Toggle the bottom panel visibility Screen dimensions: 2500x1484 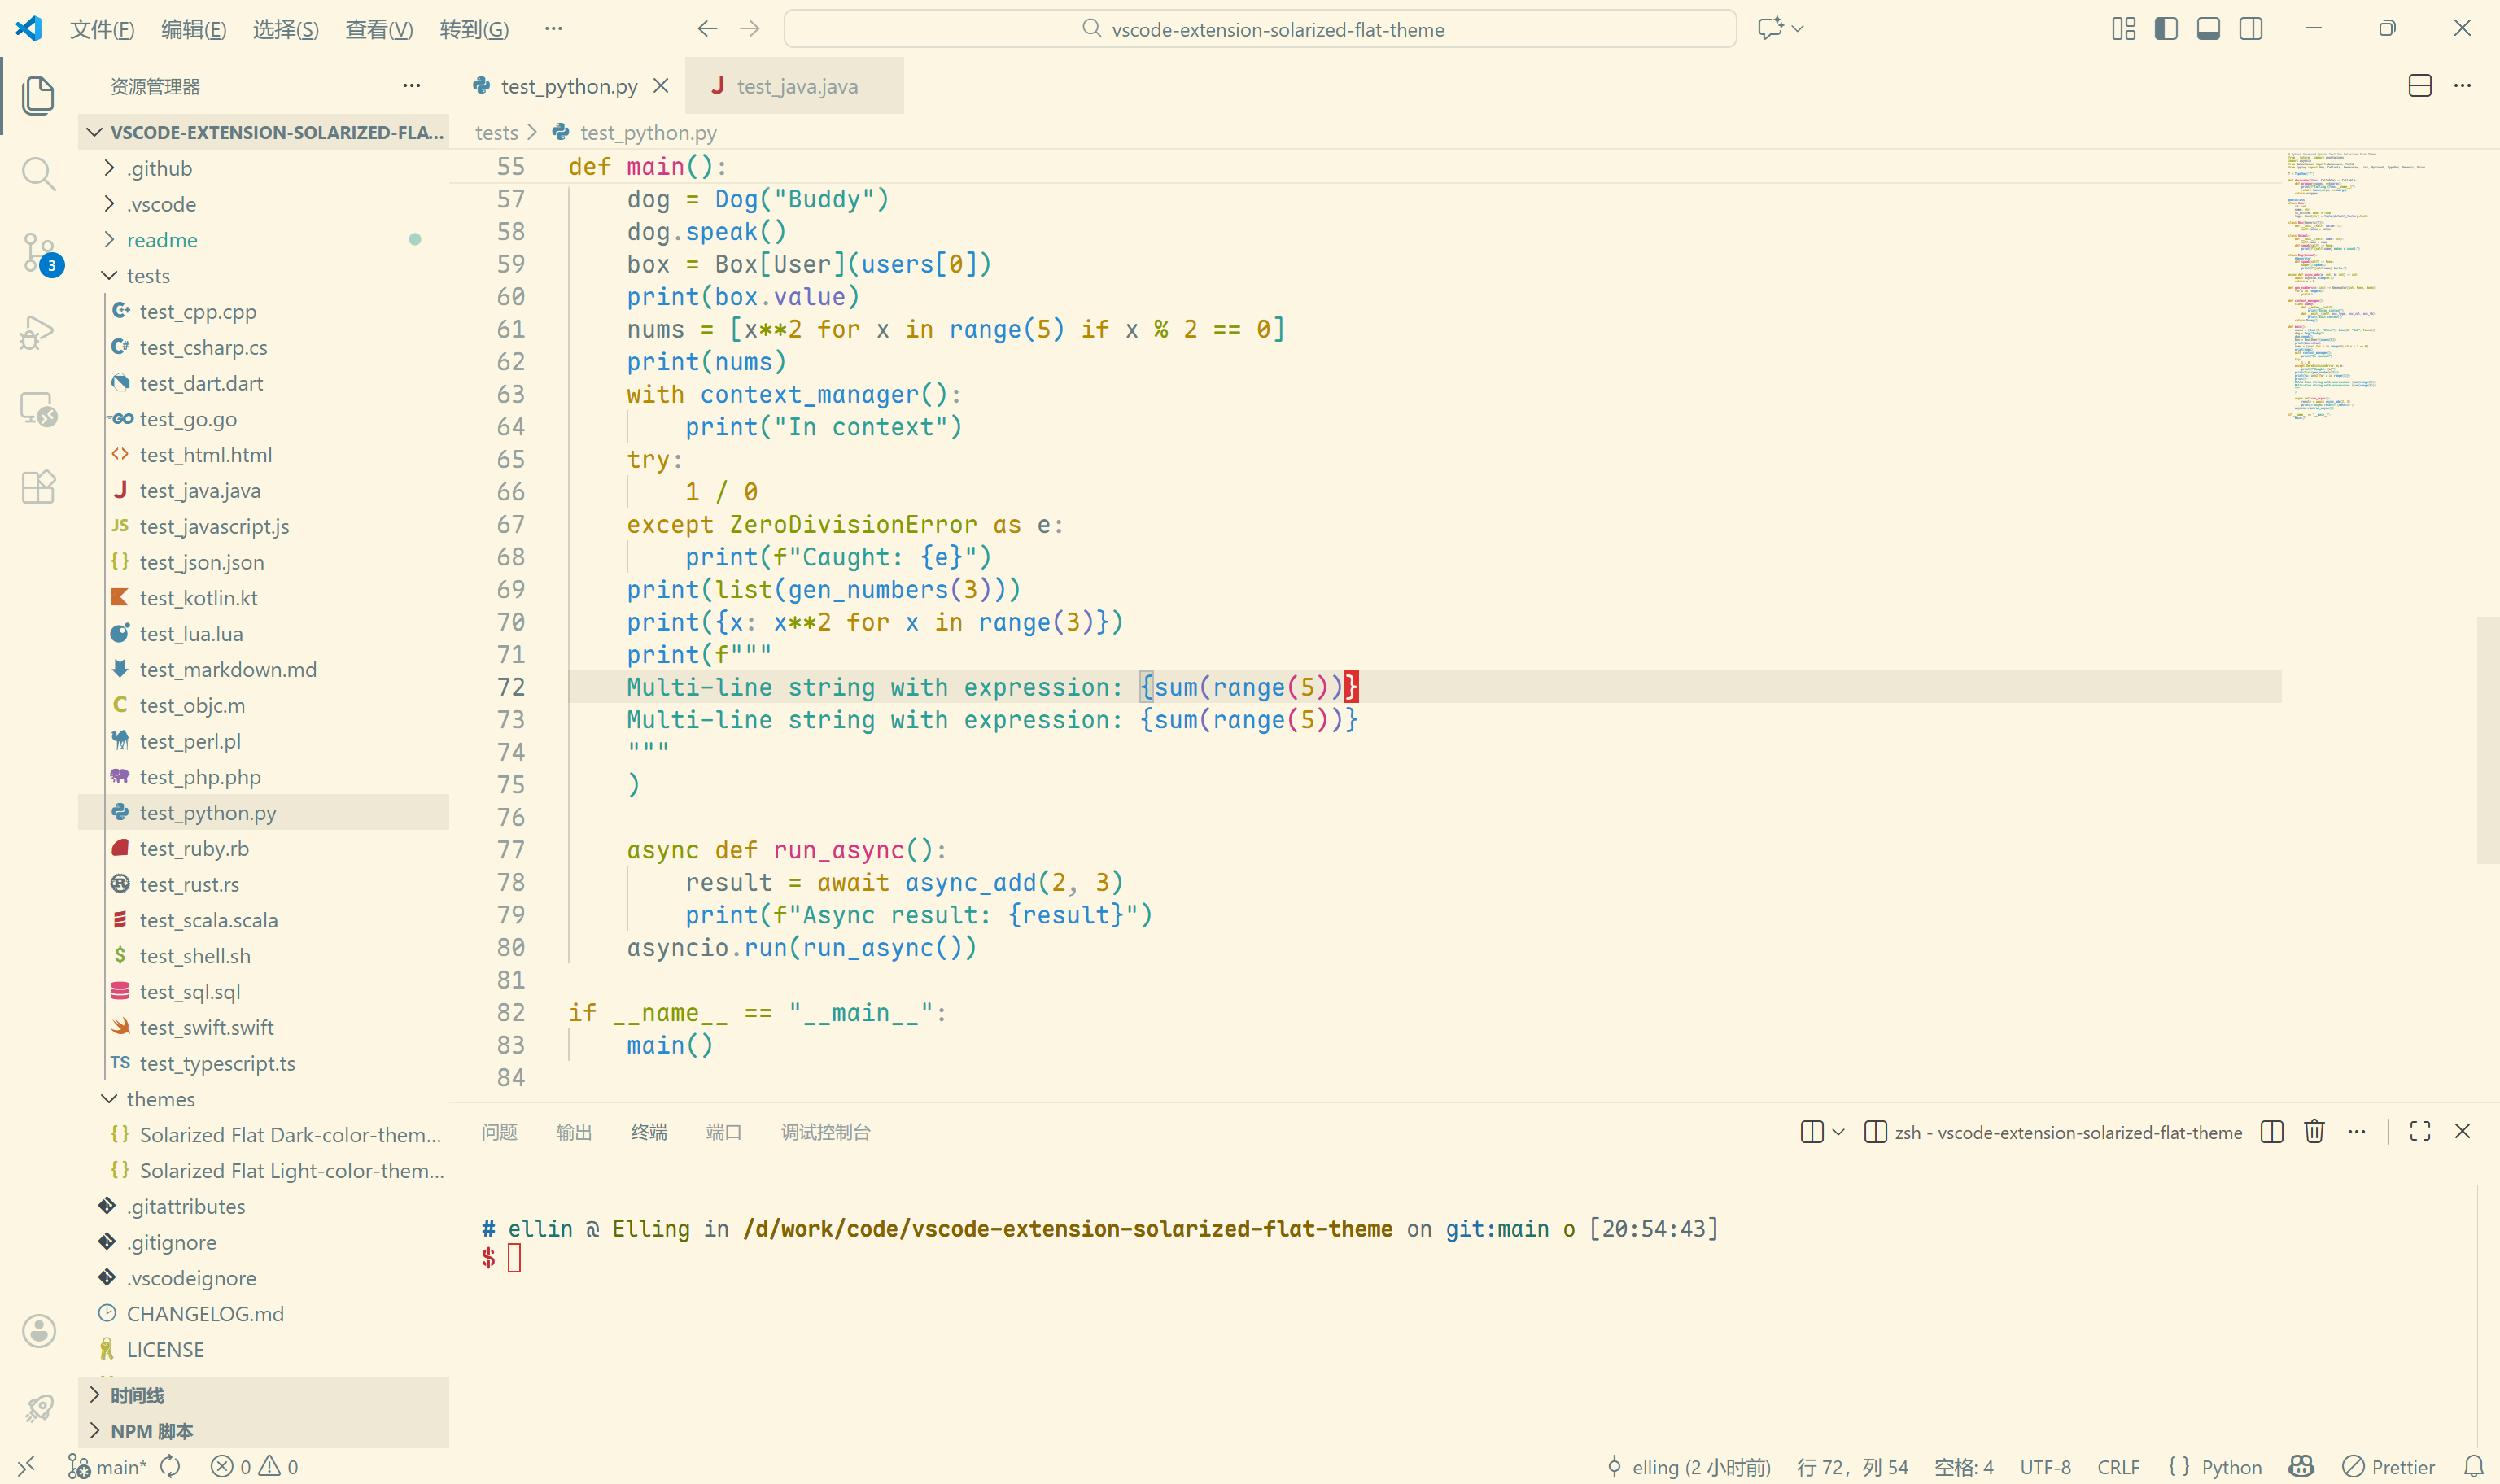[x=2207, y=28]
